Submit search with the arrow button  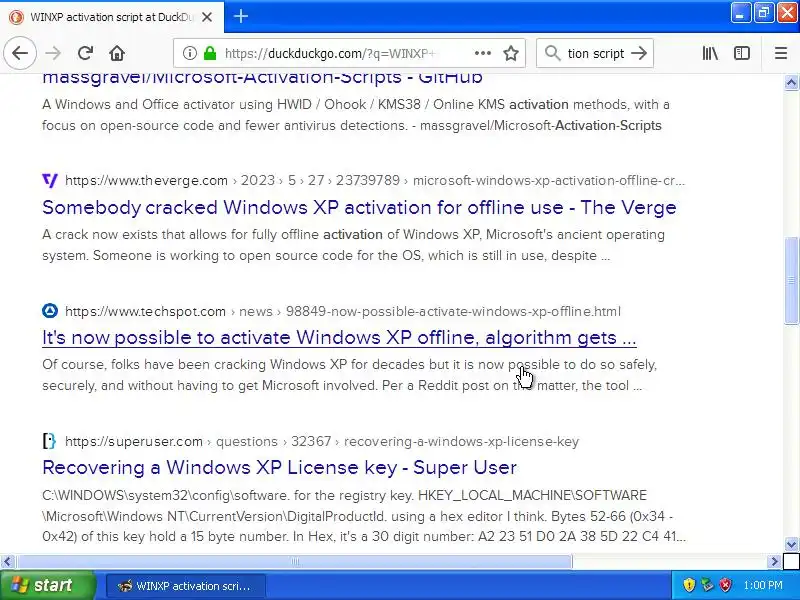coord(639,53)
